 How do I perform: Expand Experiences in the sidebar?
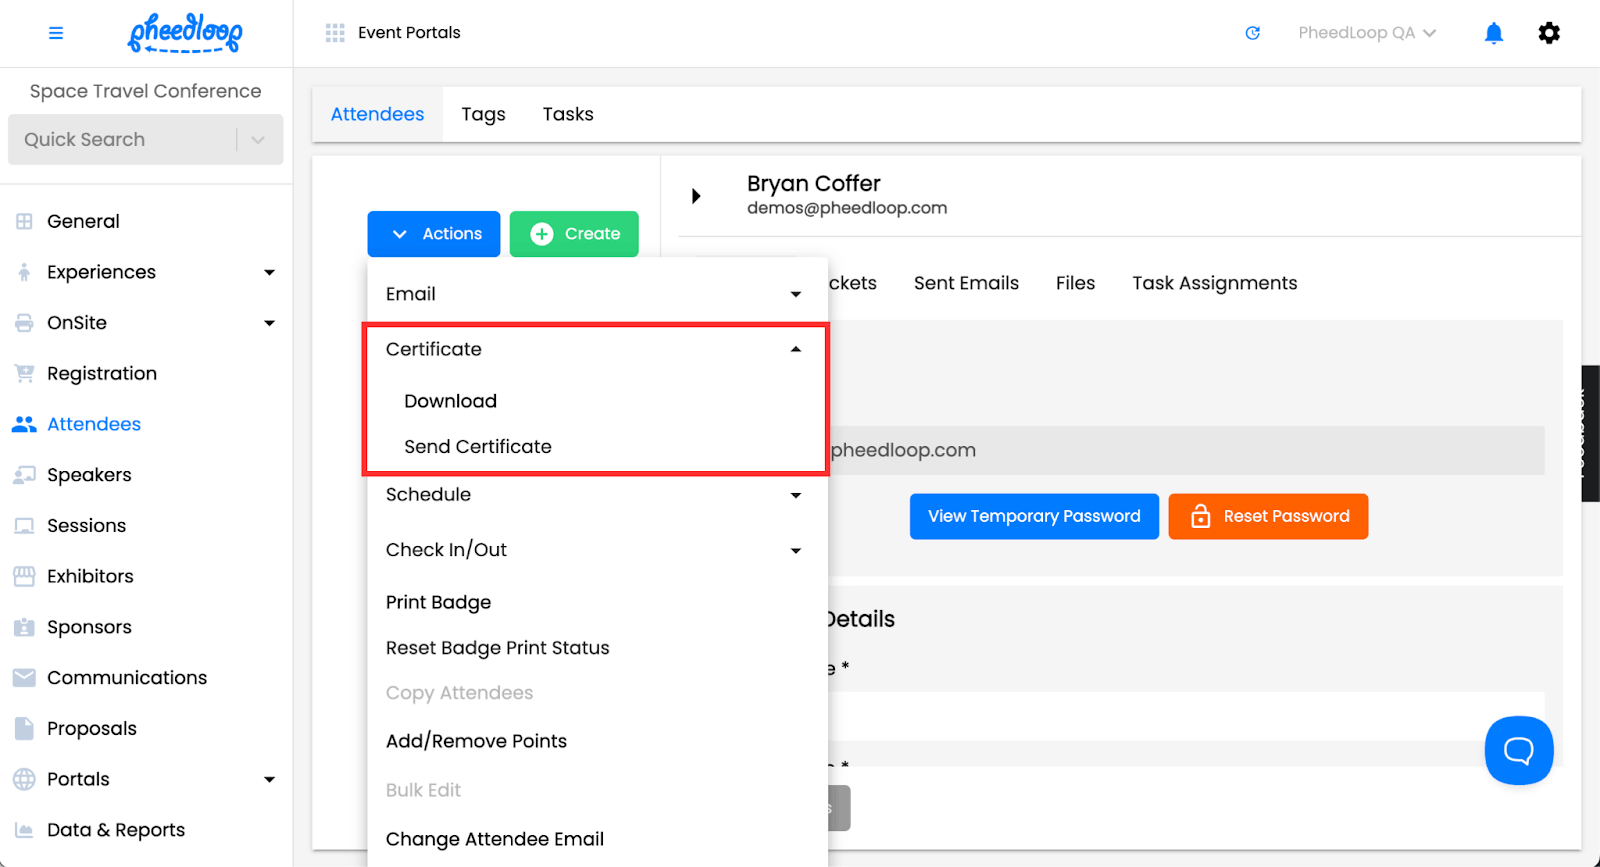point(269,272)
